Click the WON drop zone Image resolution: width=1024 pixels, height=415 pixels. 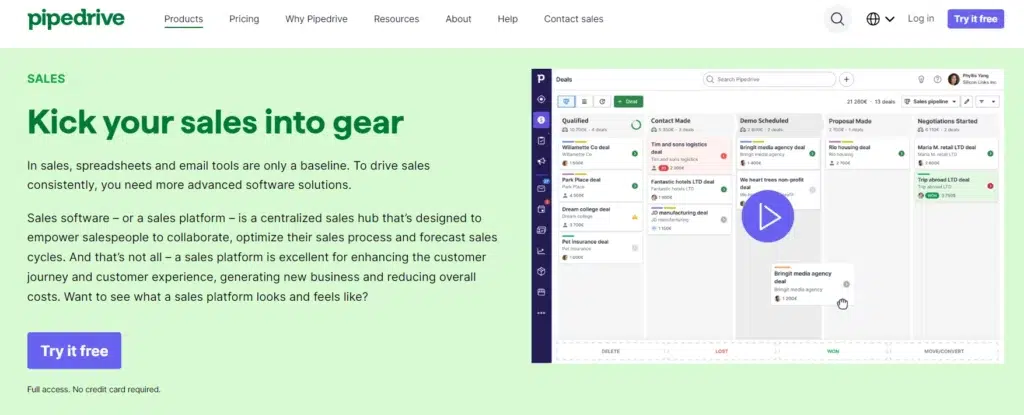(833, 352)
